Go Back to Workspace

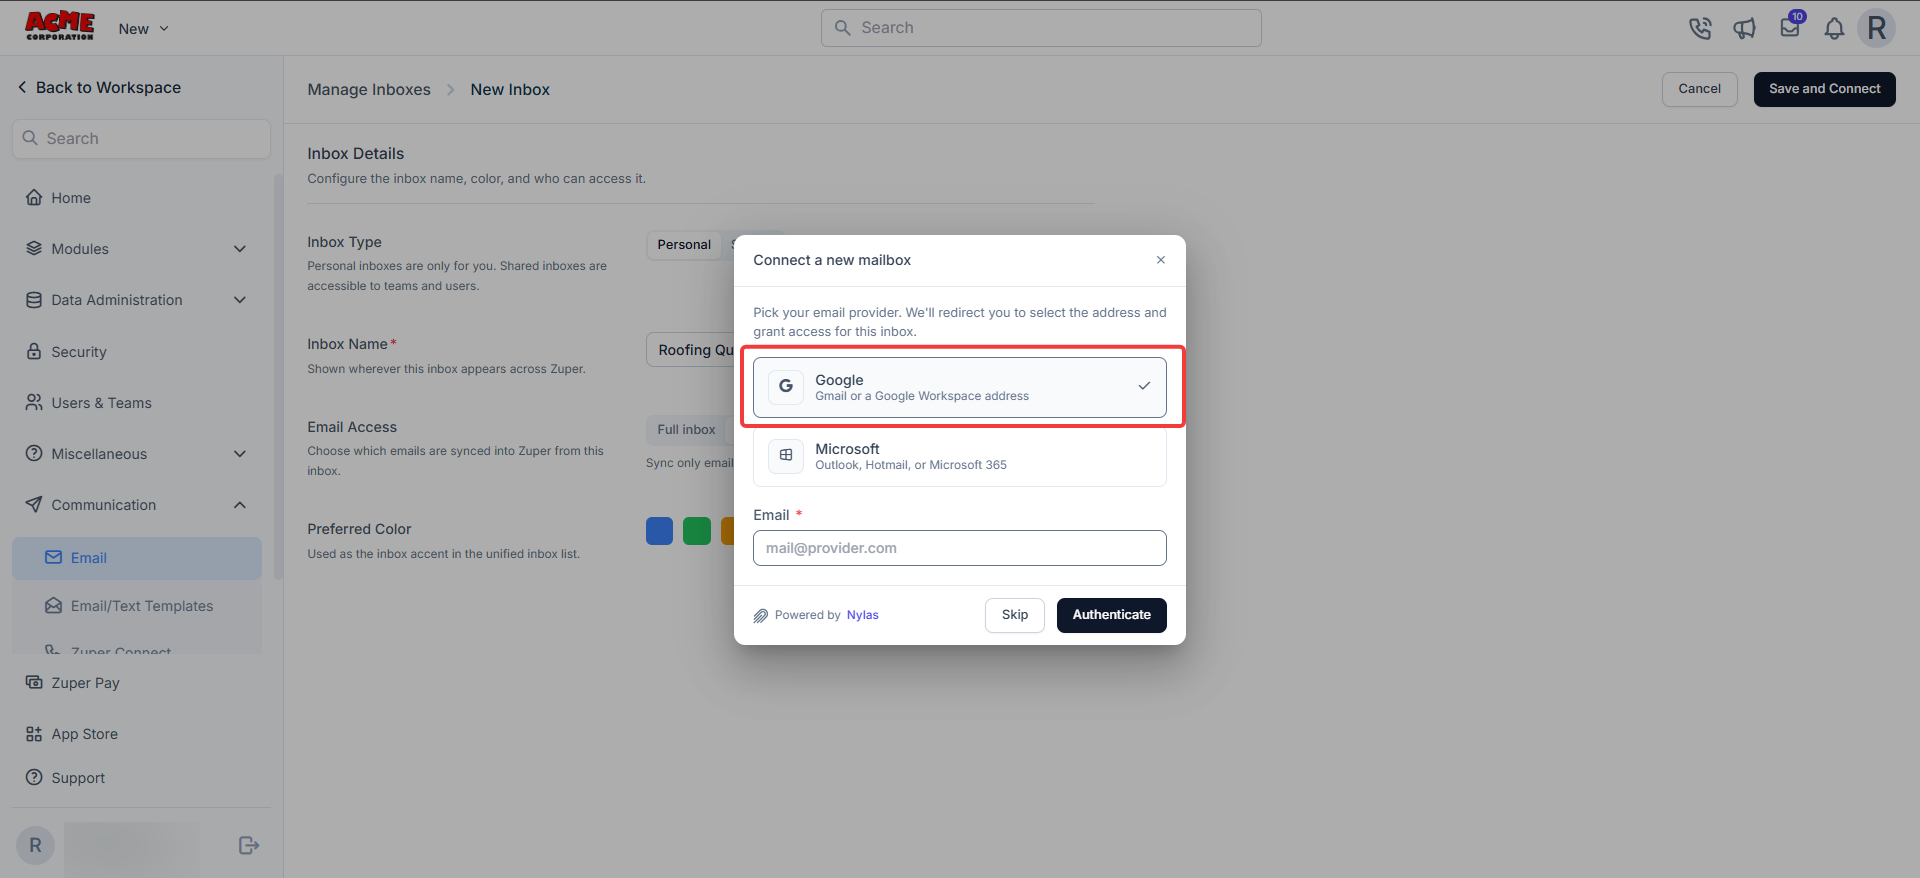99,88
